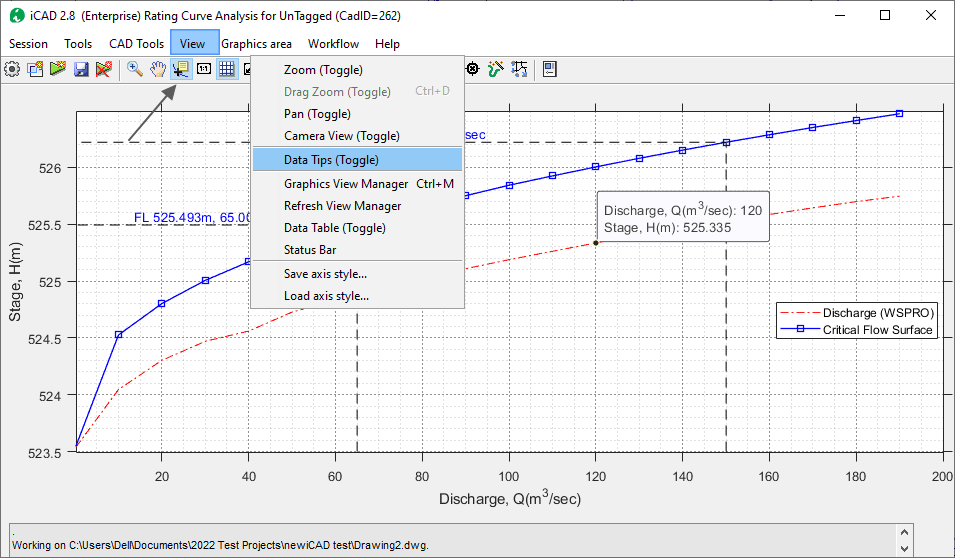This screenshot has height=558, width=955.
Task: Activate the hand pan tool
Action: tap(158, 69)
